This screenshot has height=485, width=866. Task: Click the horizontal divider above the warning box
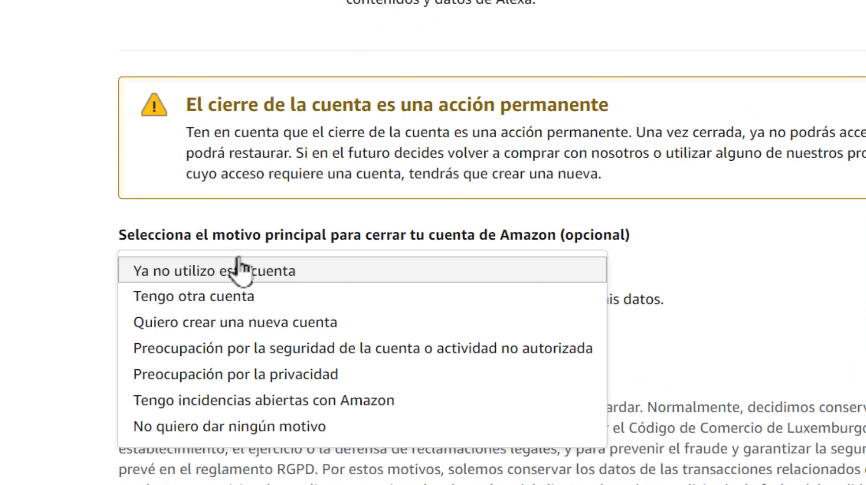490,51
